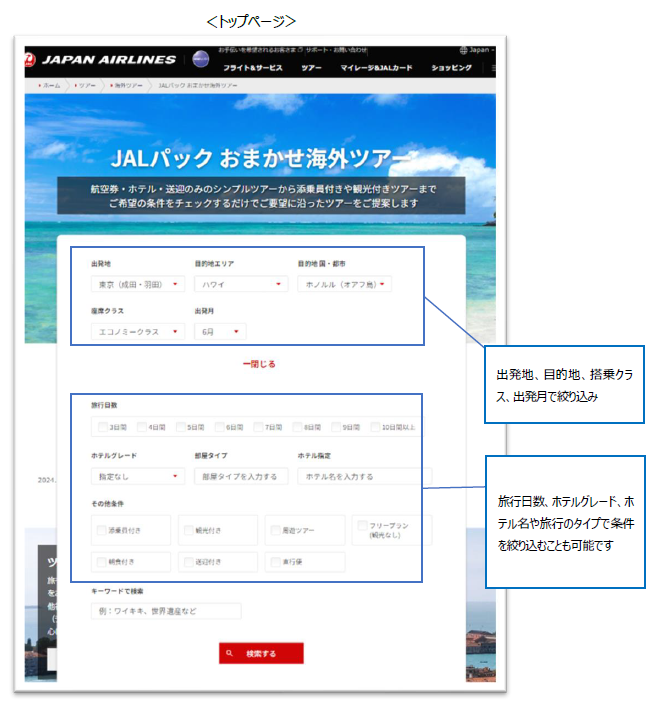The height and width of the screenshot is (707, 656).
Task: Expand 目的地エリア dropdown showing ハワイ
Action: click(x=241, y=284)
